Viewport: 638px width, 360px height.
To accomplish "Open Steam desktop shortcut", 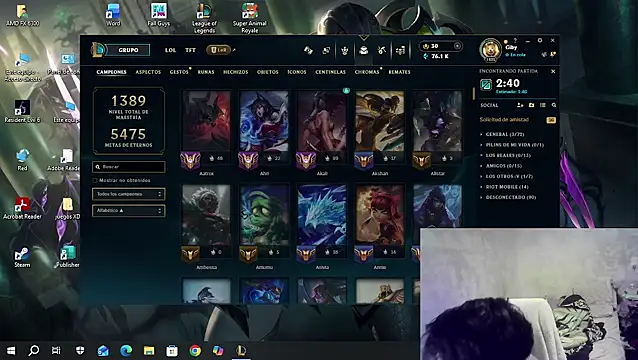I will (22, 257).
